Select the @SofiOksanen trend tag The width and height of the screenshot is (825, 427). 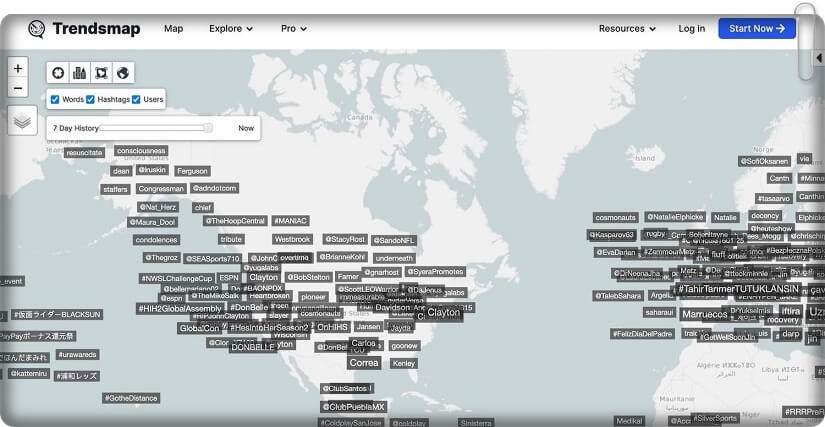coord(764,161)
